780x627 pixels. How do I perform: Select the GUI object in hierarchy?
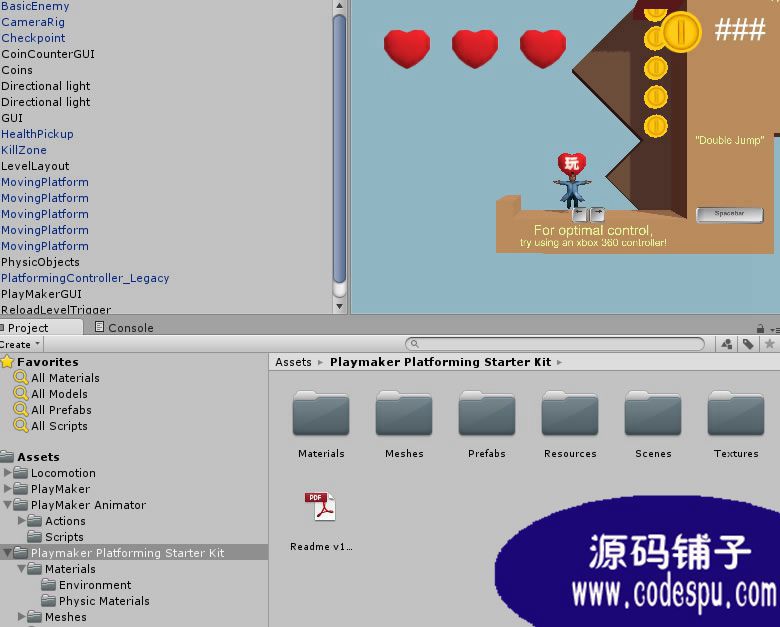12,118
